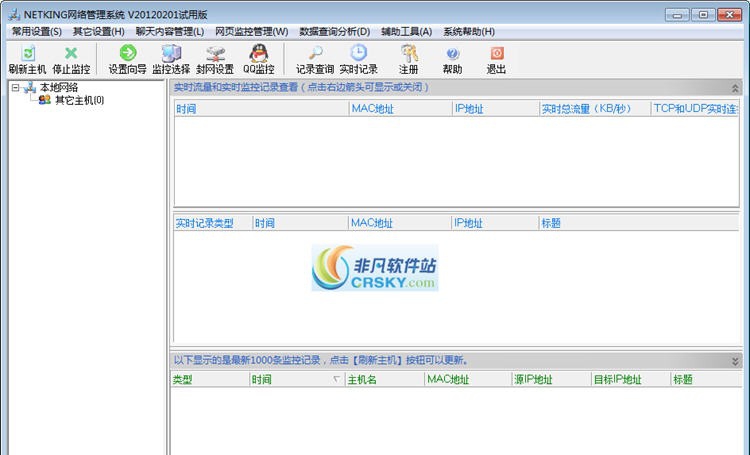
Task: Click the 目标IP地址 column header
Action: (x=631, y=379)
